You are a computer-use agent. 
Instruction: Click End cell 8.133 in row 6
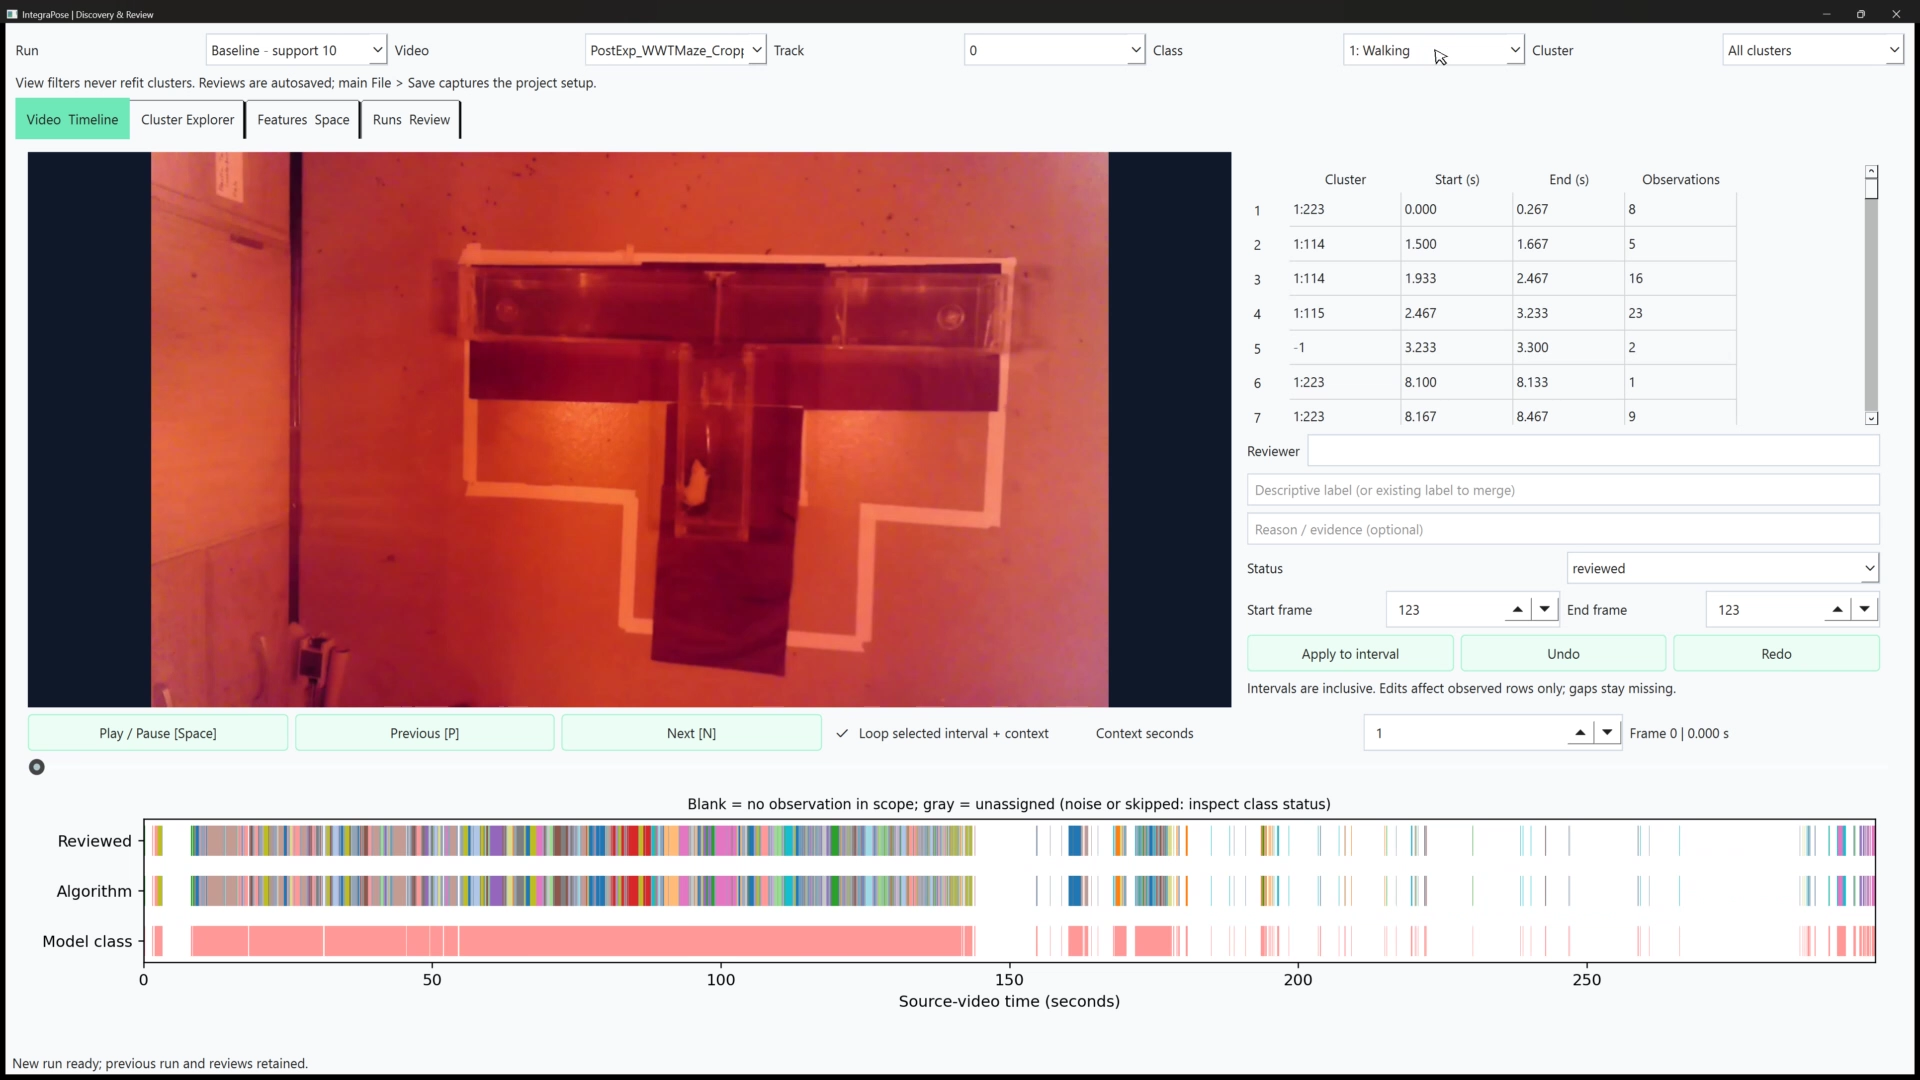(x=1568, y=382)
